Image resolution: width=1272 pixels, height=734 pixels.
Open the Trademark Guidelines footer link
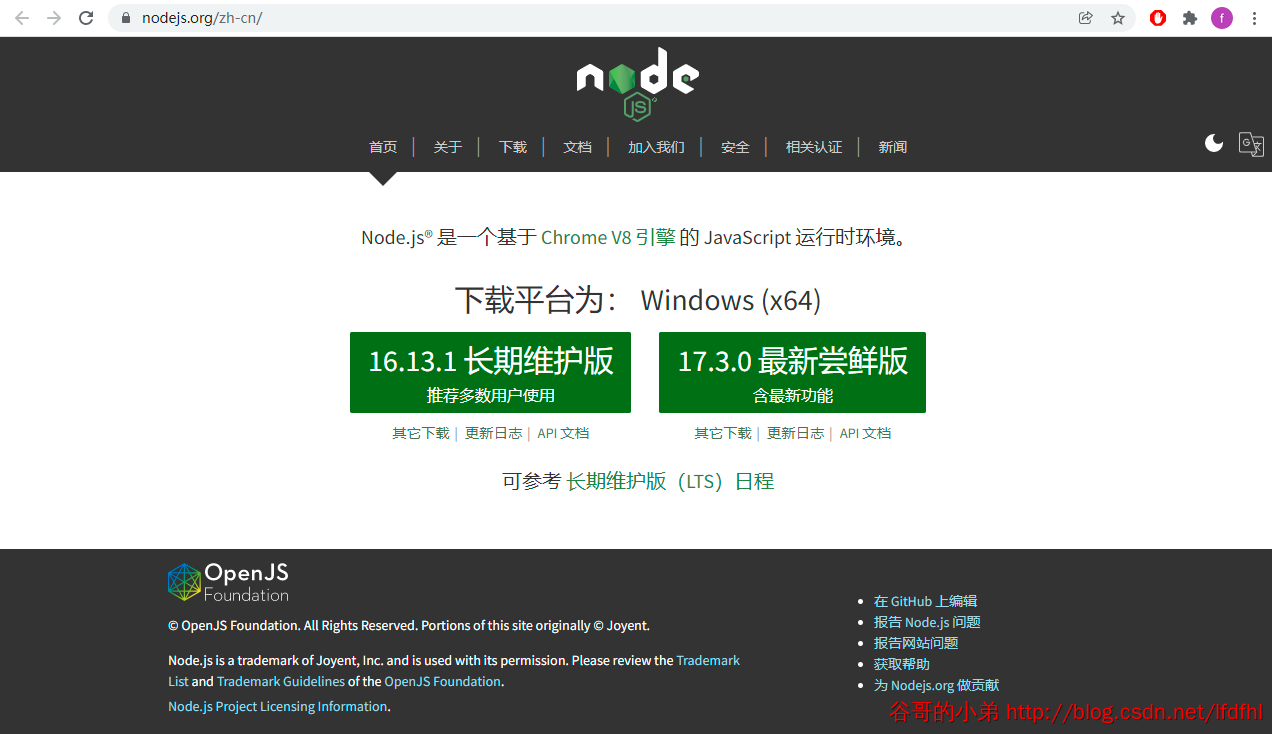tap(281, 681)
